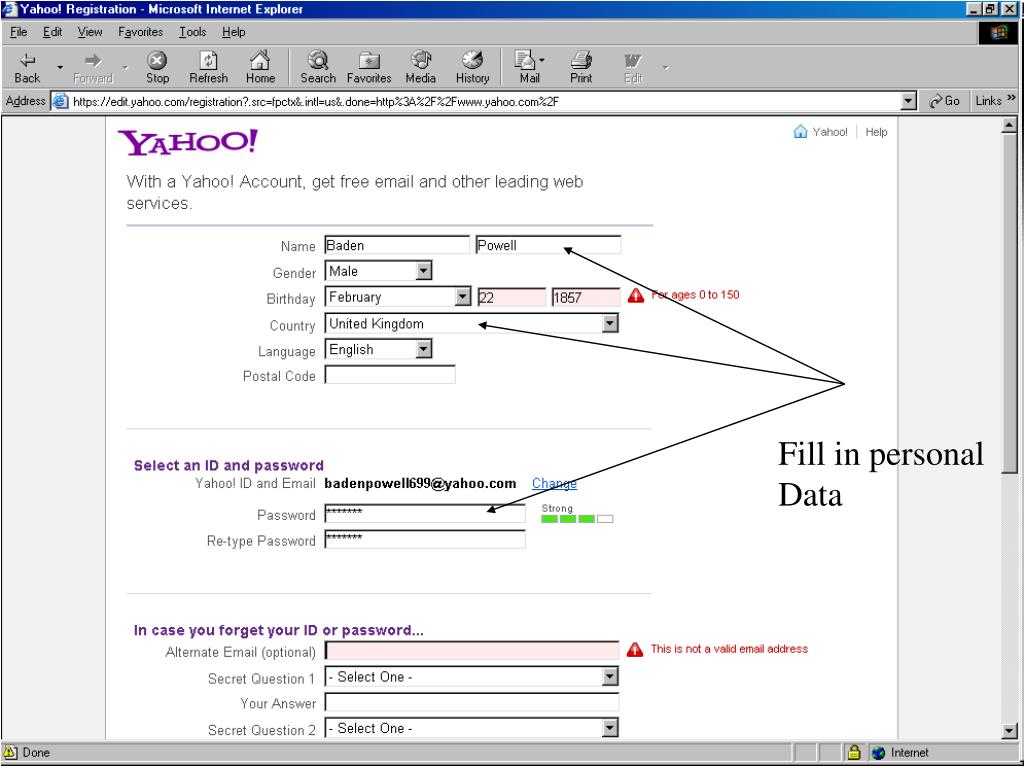Open the Tools menu
Viewport: 1024px width, 768px height.
click(x=193, y=32)
